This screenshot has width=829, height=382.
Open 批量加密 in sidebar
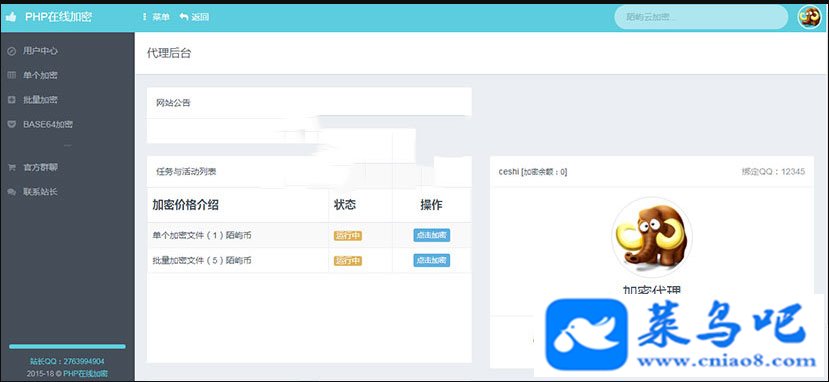(40, 100)
